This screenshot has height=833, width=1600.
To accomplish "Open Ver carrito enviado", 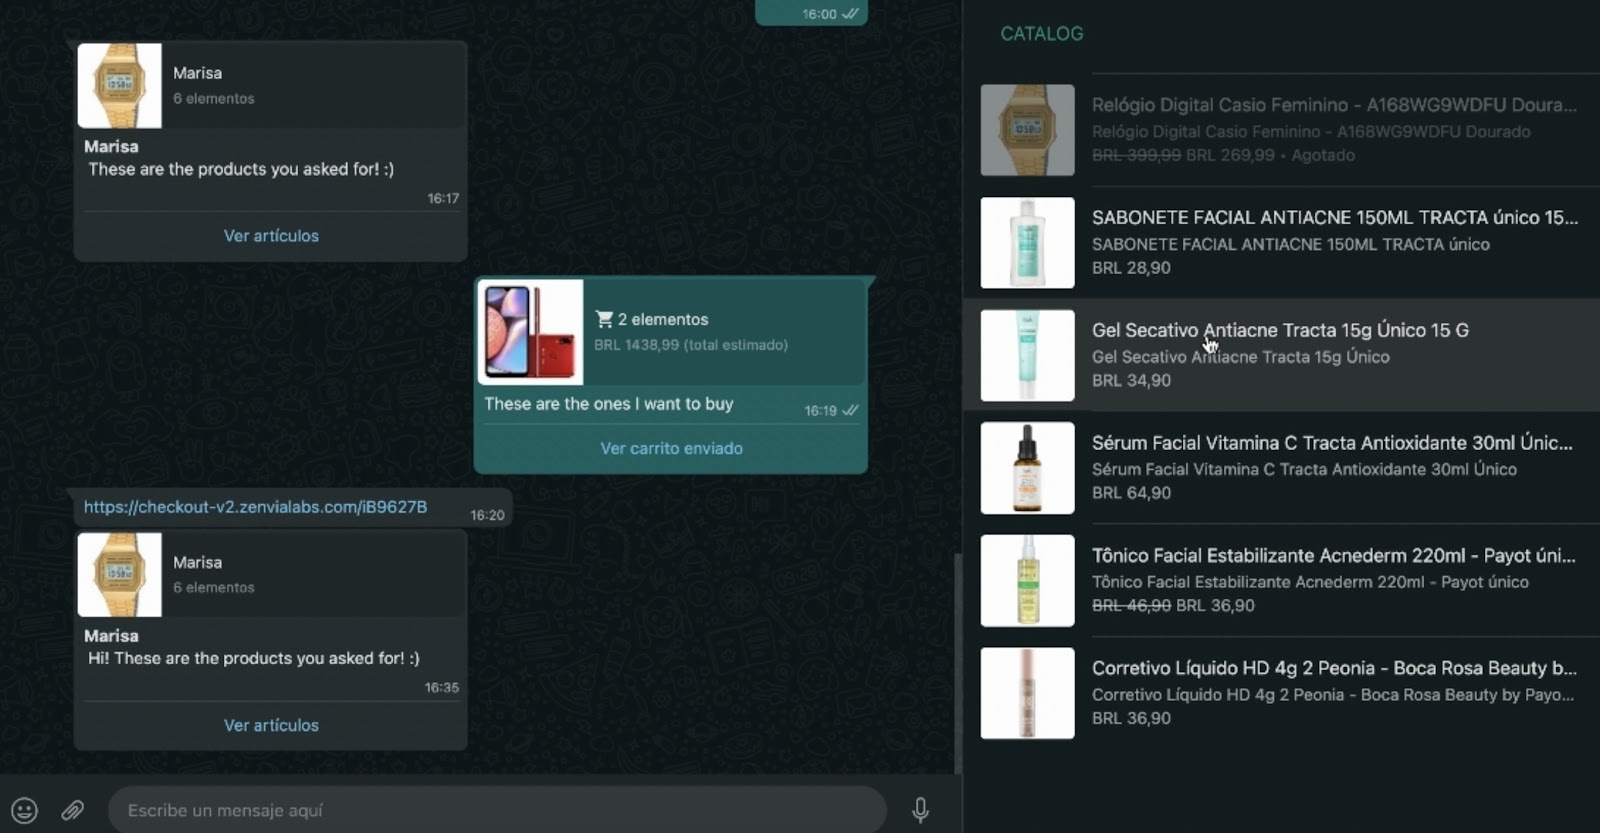I will pos(671,448).
